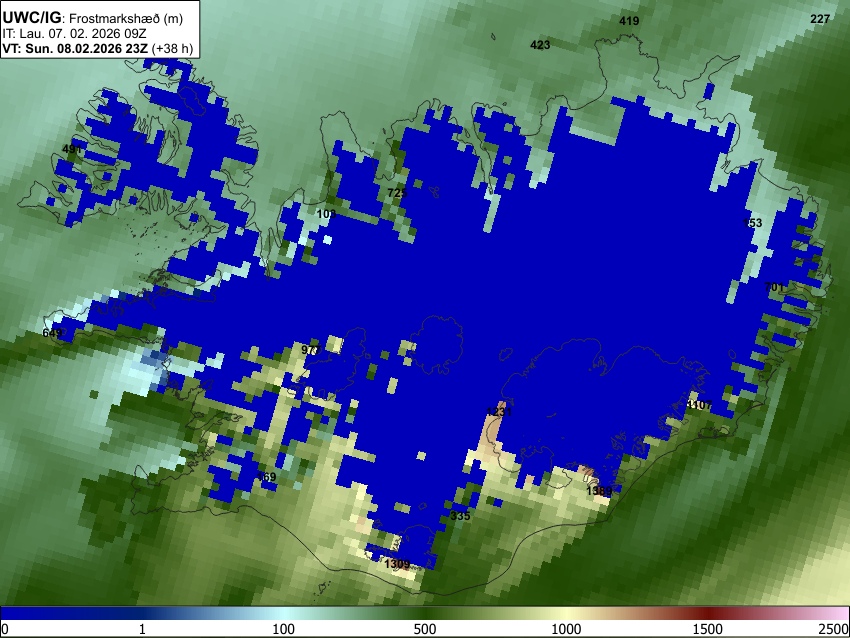Click the map value 701

(x=774, y=287)
